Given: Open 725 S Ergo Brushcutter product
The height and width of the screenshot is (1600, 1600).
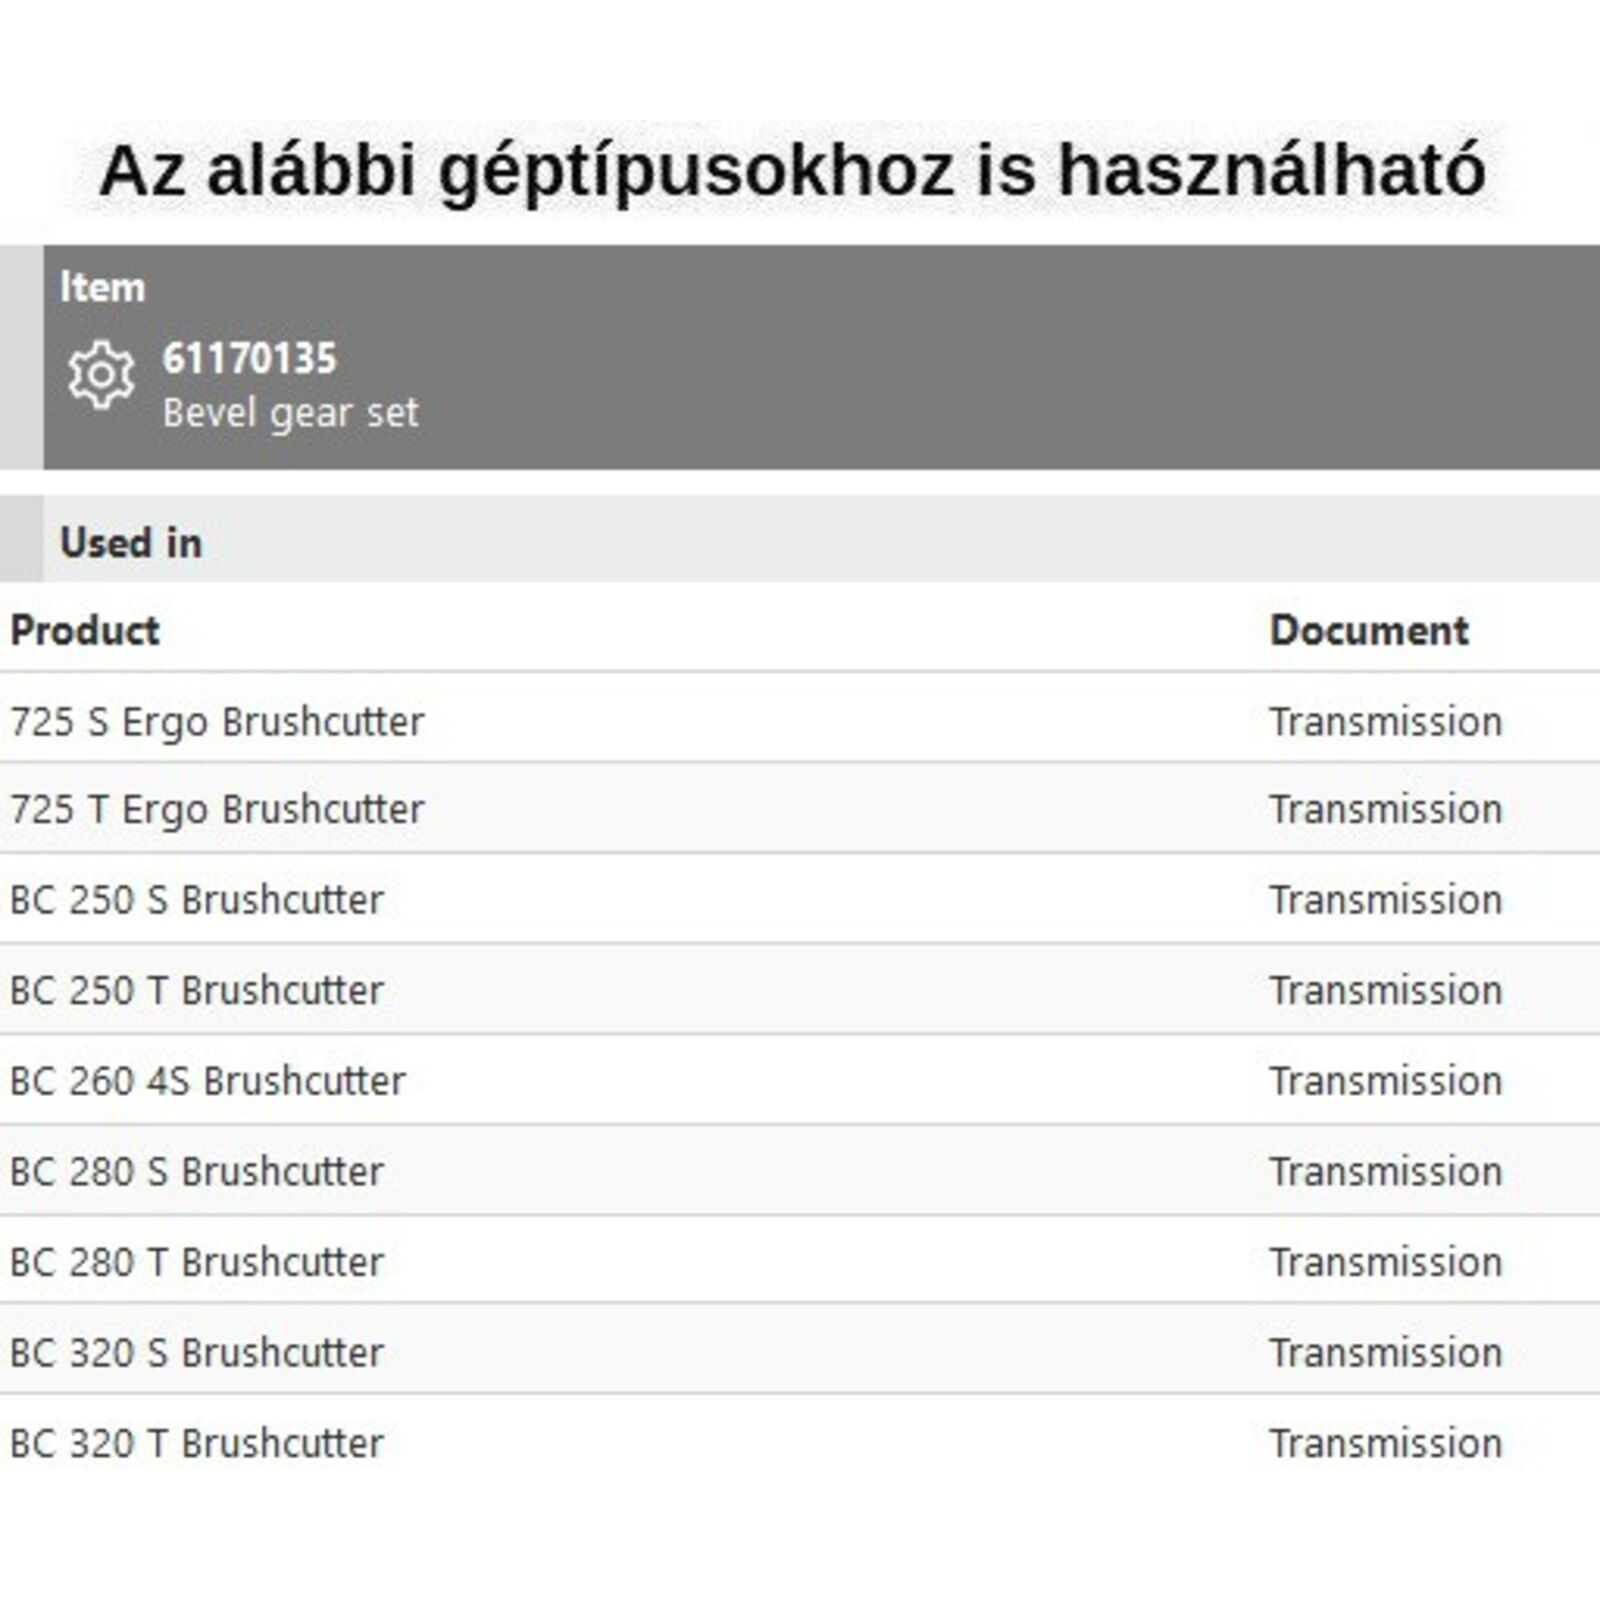Looking at the screenshot, I should tap(217, 721).
